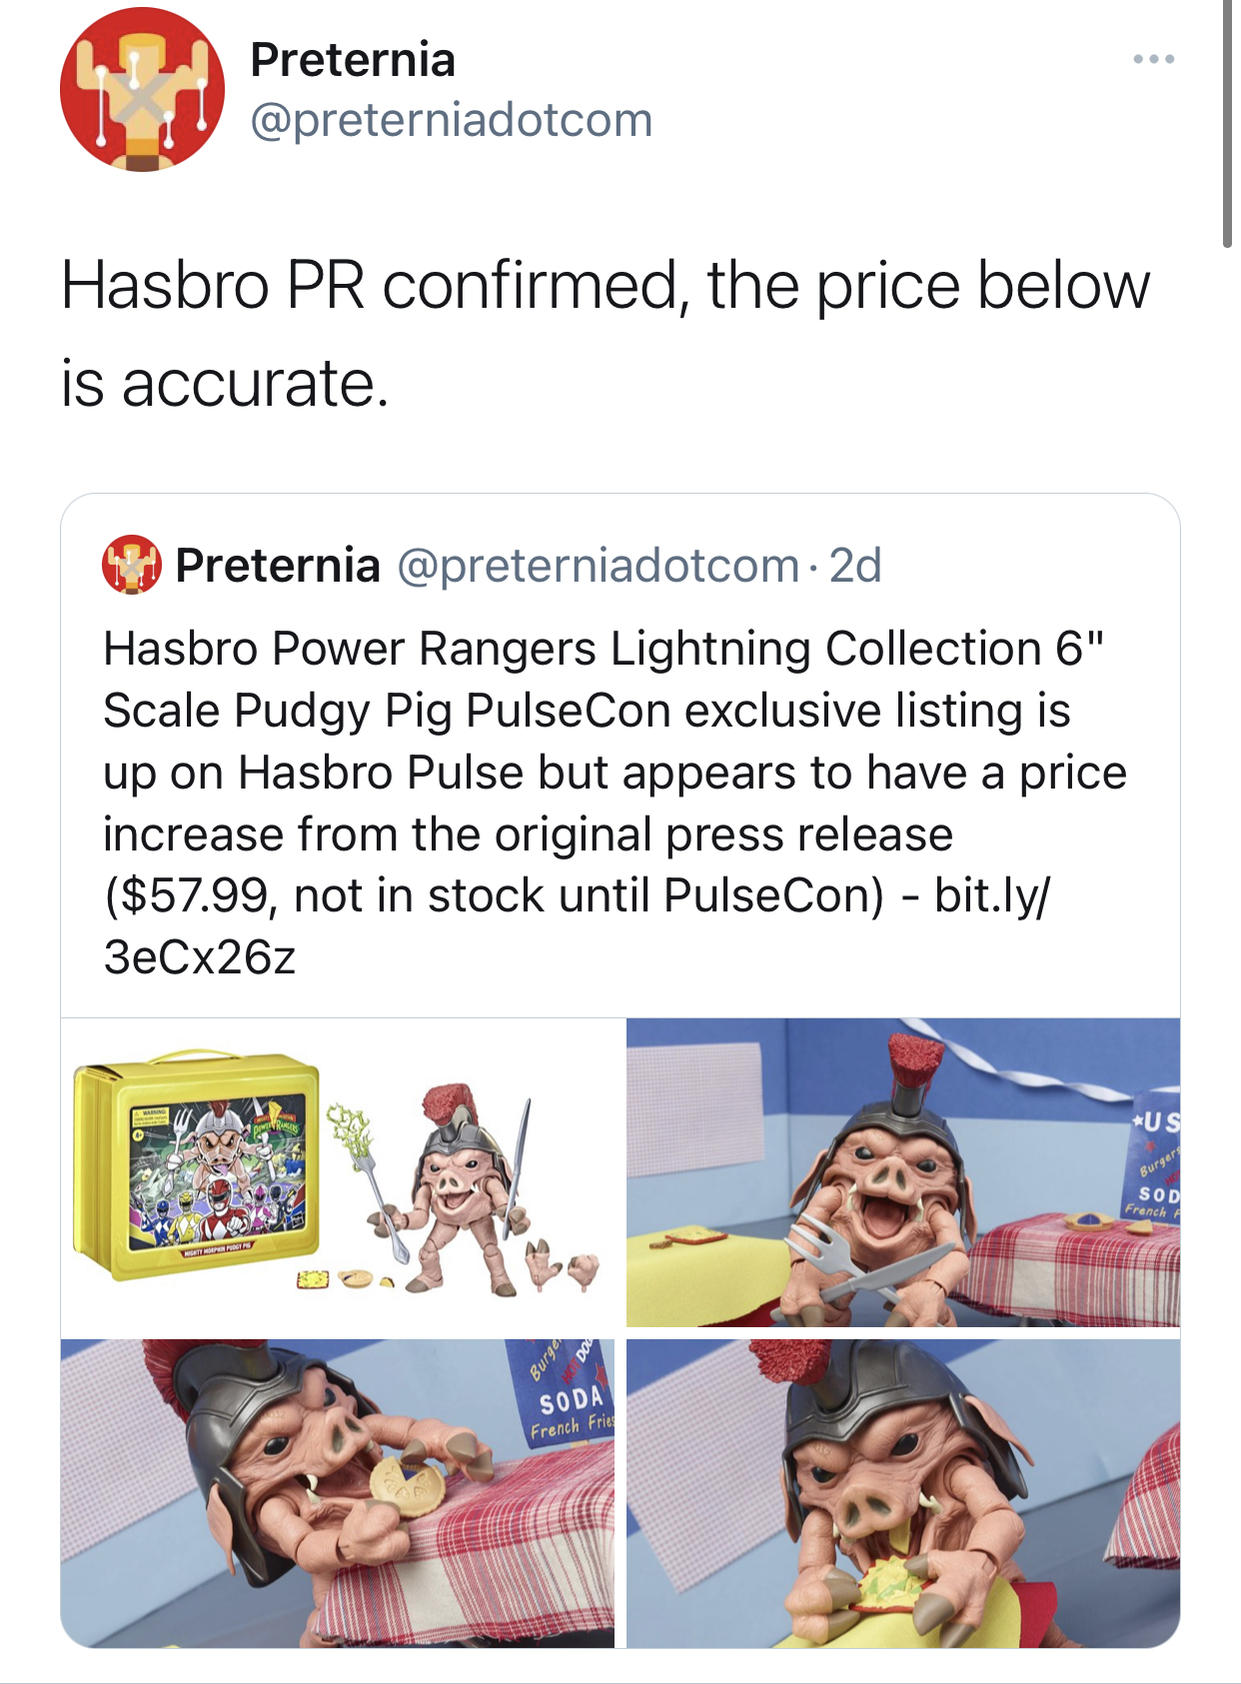This screenshot has width=1241, height=1684.
Task: Tap the SODA French Fries sign in photo
Action: click(571, 1395)
